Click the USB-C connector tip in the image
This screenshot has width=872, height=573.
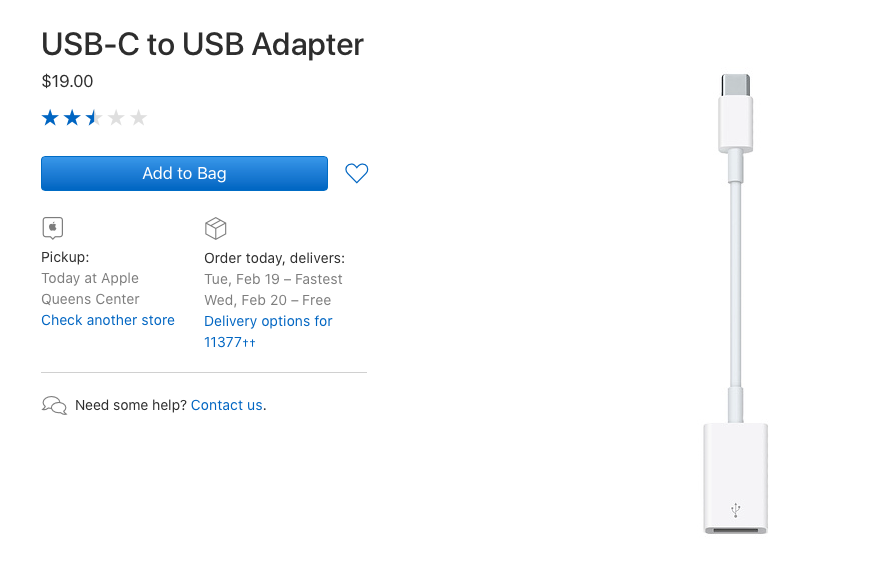736,86
